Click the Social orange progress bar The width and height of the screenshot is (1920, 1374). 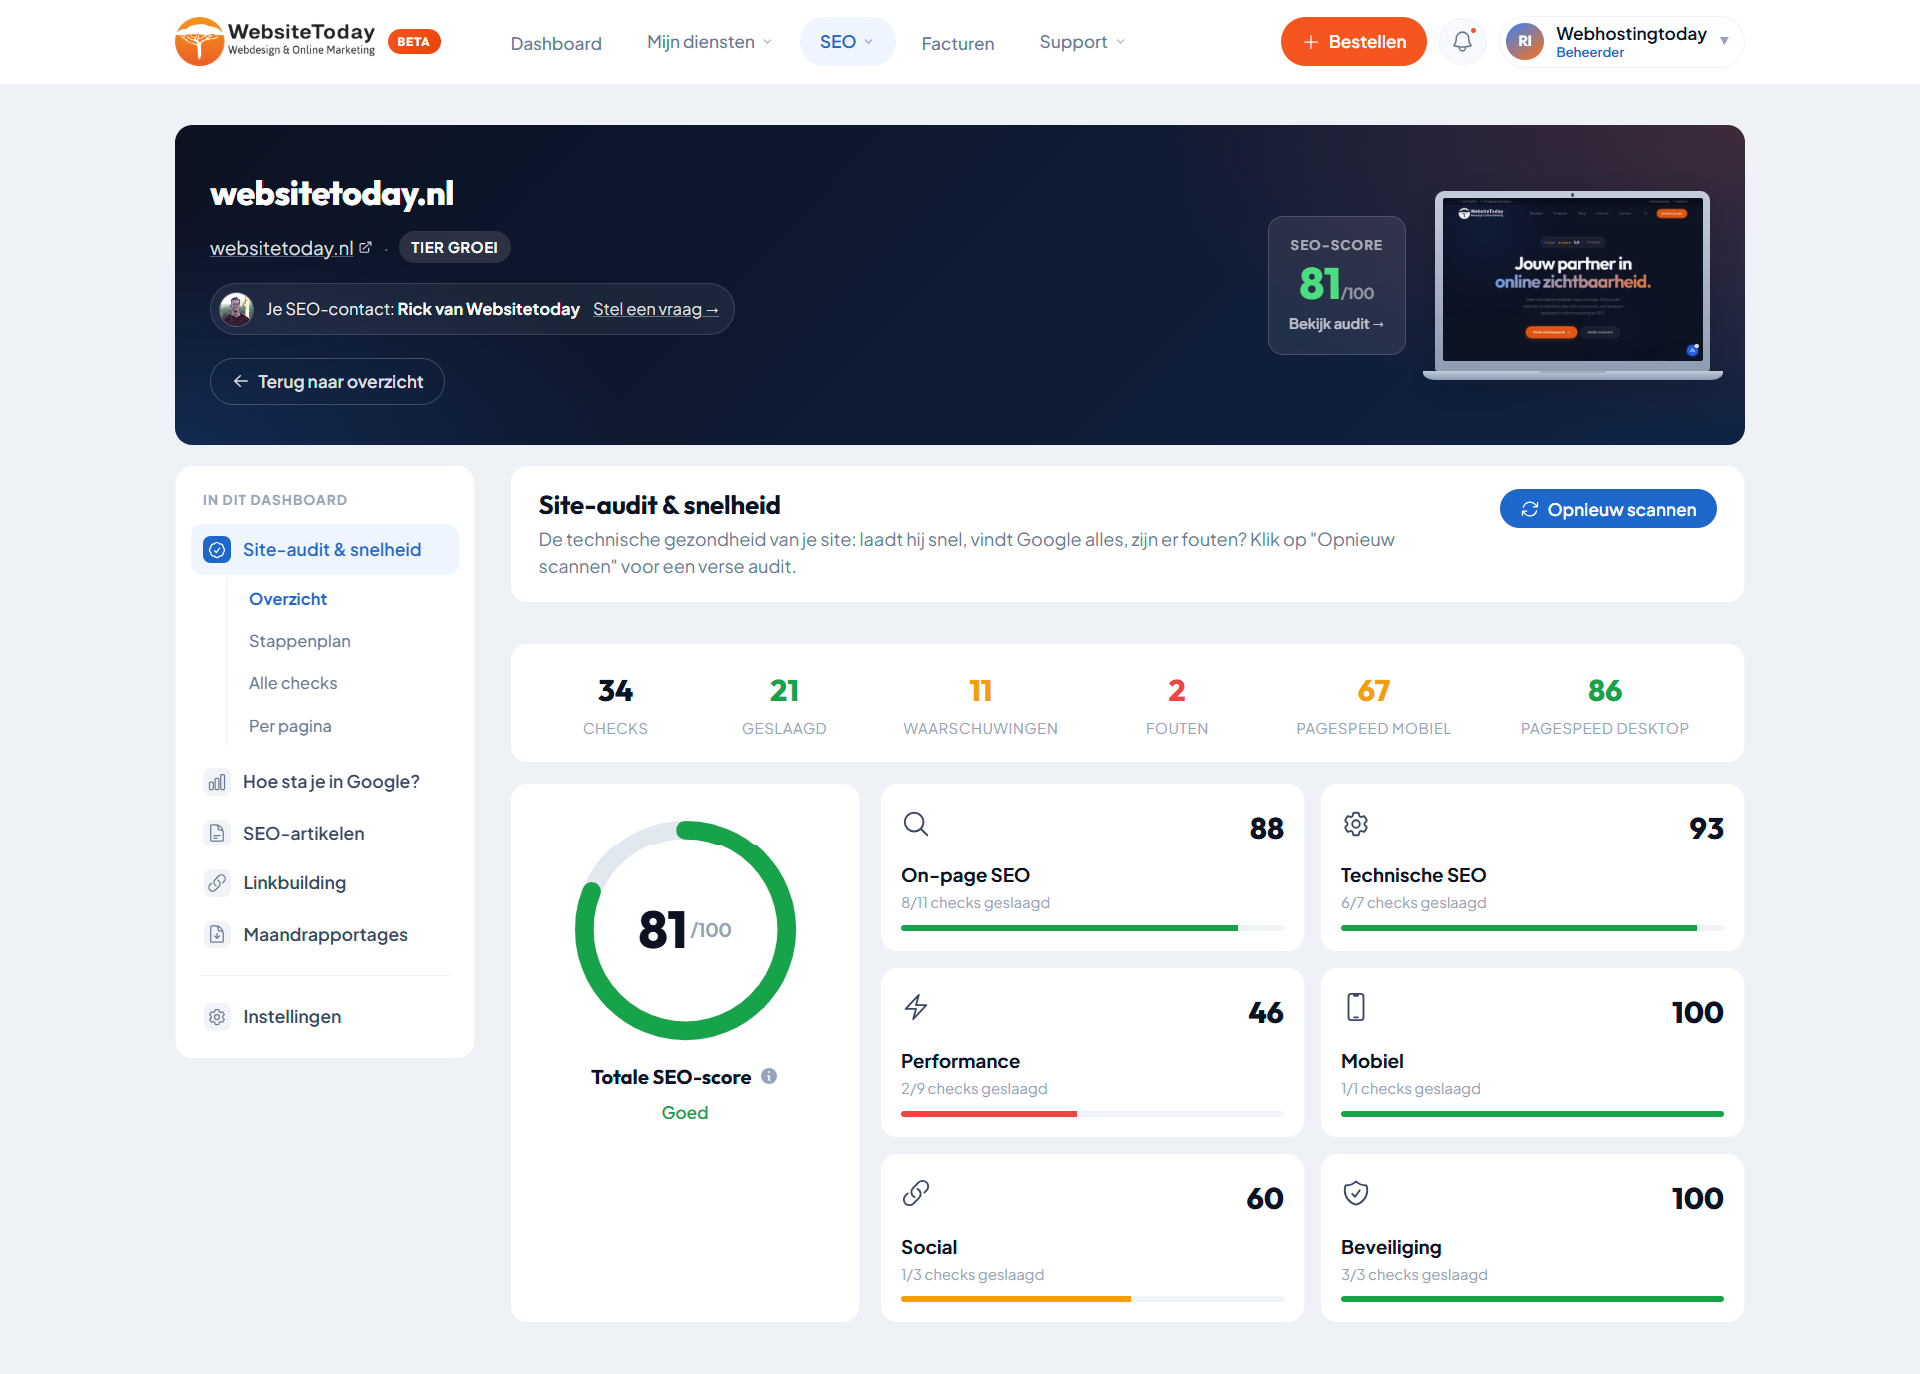click(x=1016, y=1298)
